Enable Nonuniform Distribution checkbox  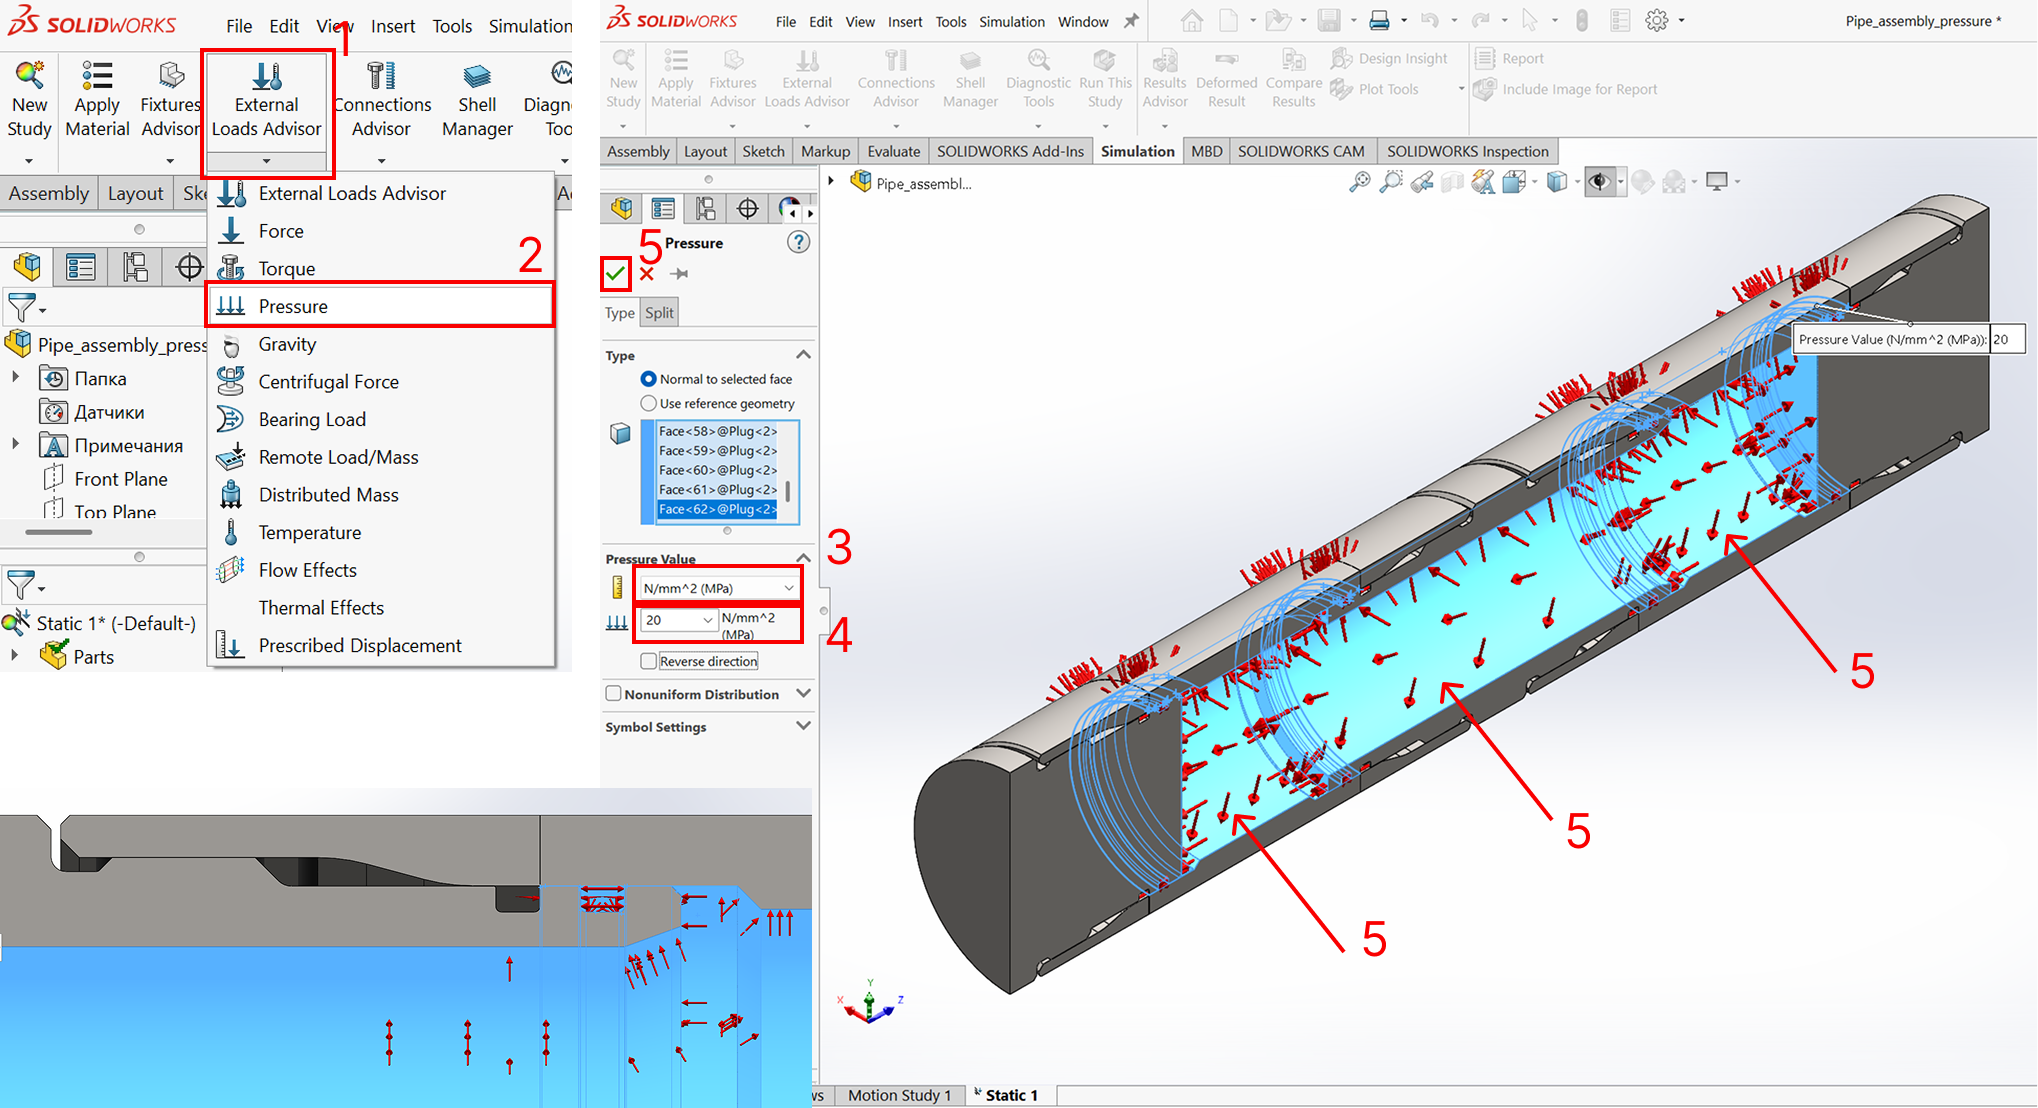point(614,693)
